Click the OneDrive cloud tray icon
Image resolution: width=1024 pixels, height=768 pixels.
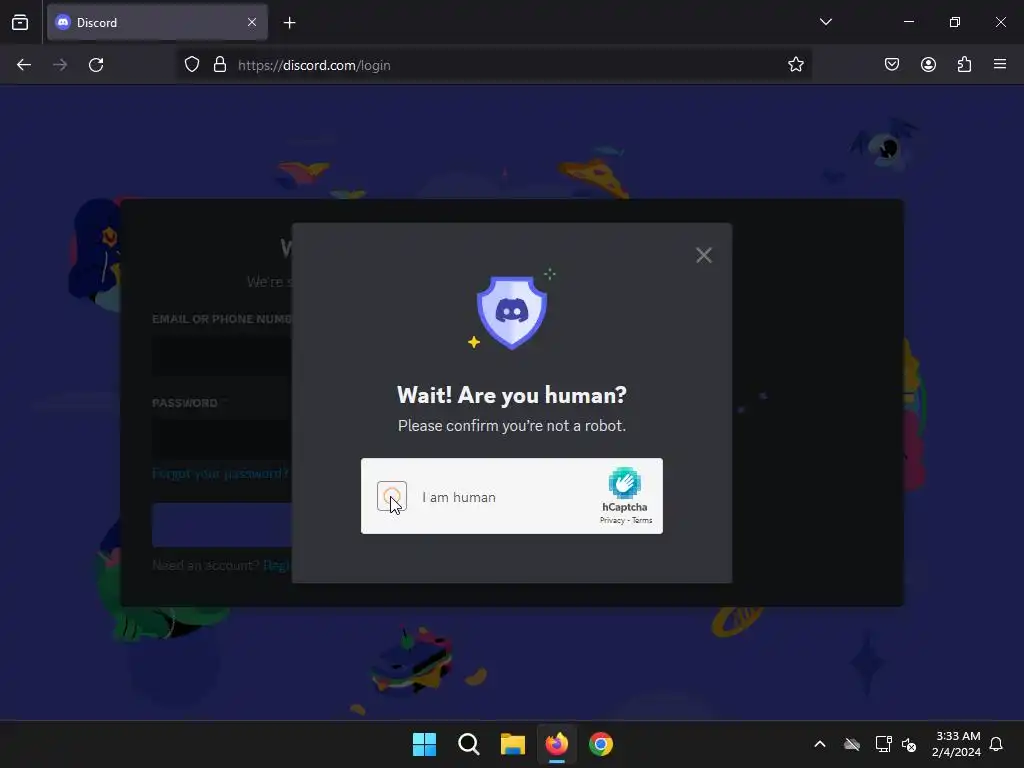click(x=852, y=744)
